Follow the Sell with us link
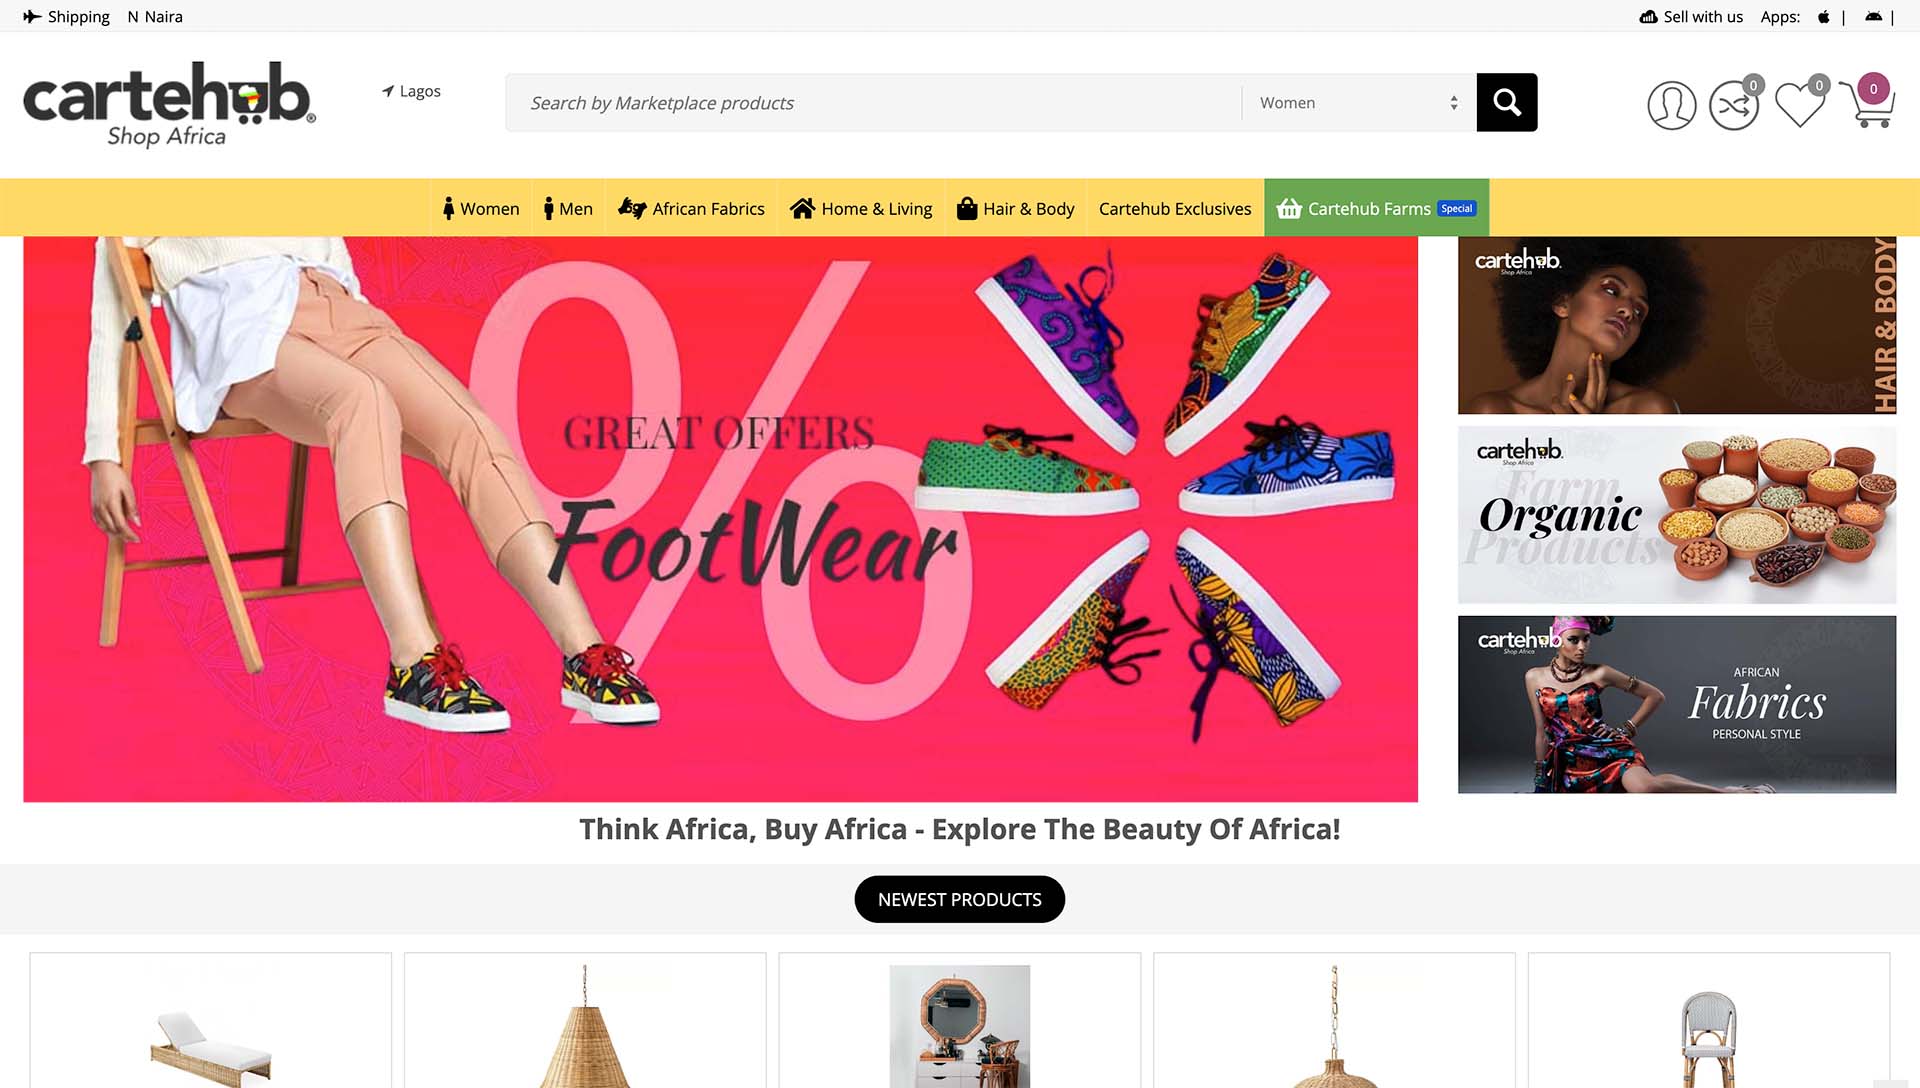Image resolution: width=1920 pixels, height=1088 pixels. pyautogui.click(x=1691, y=17)
